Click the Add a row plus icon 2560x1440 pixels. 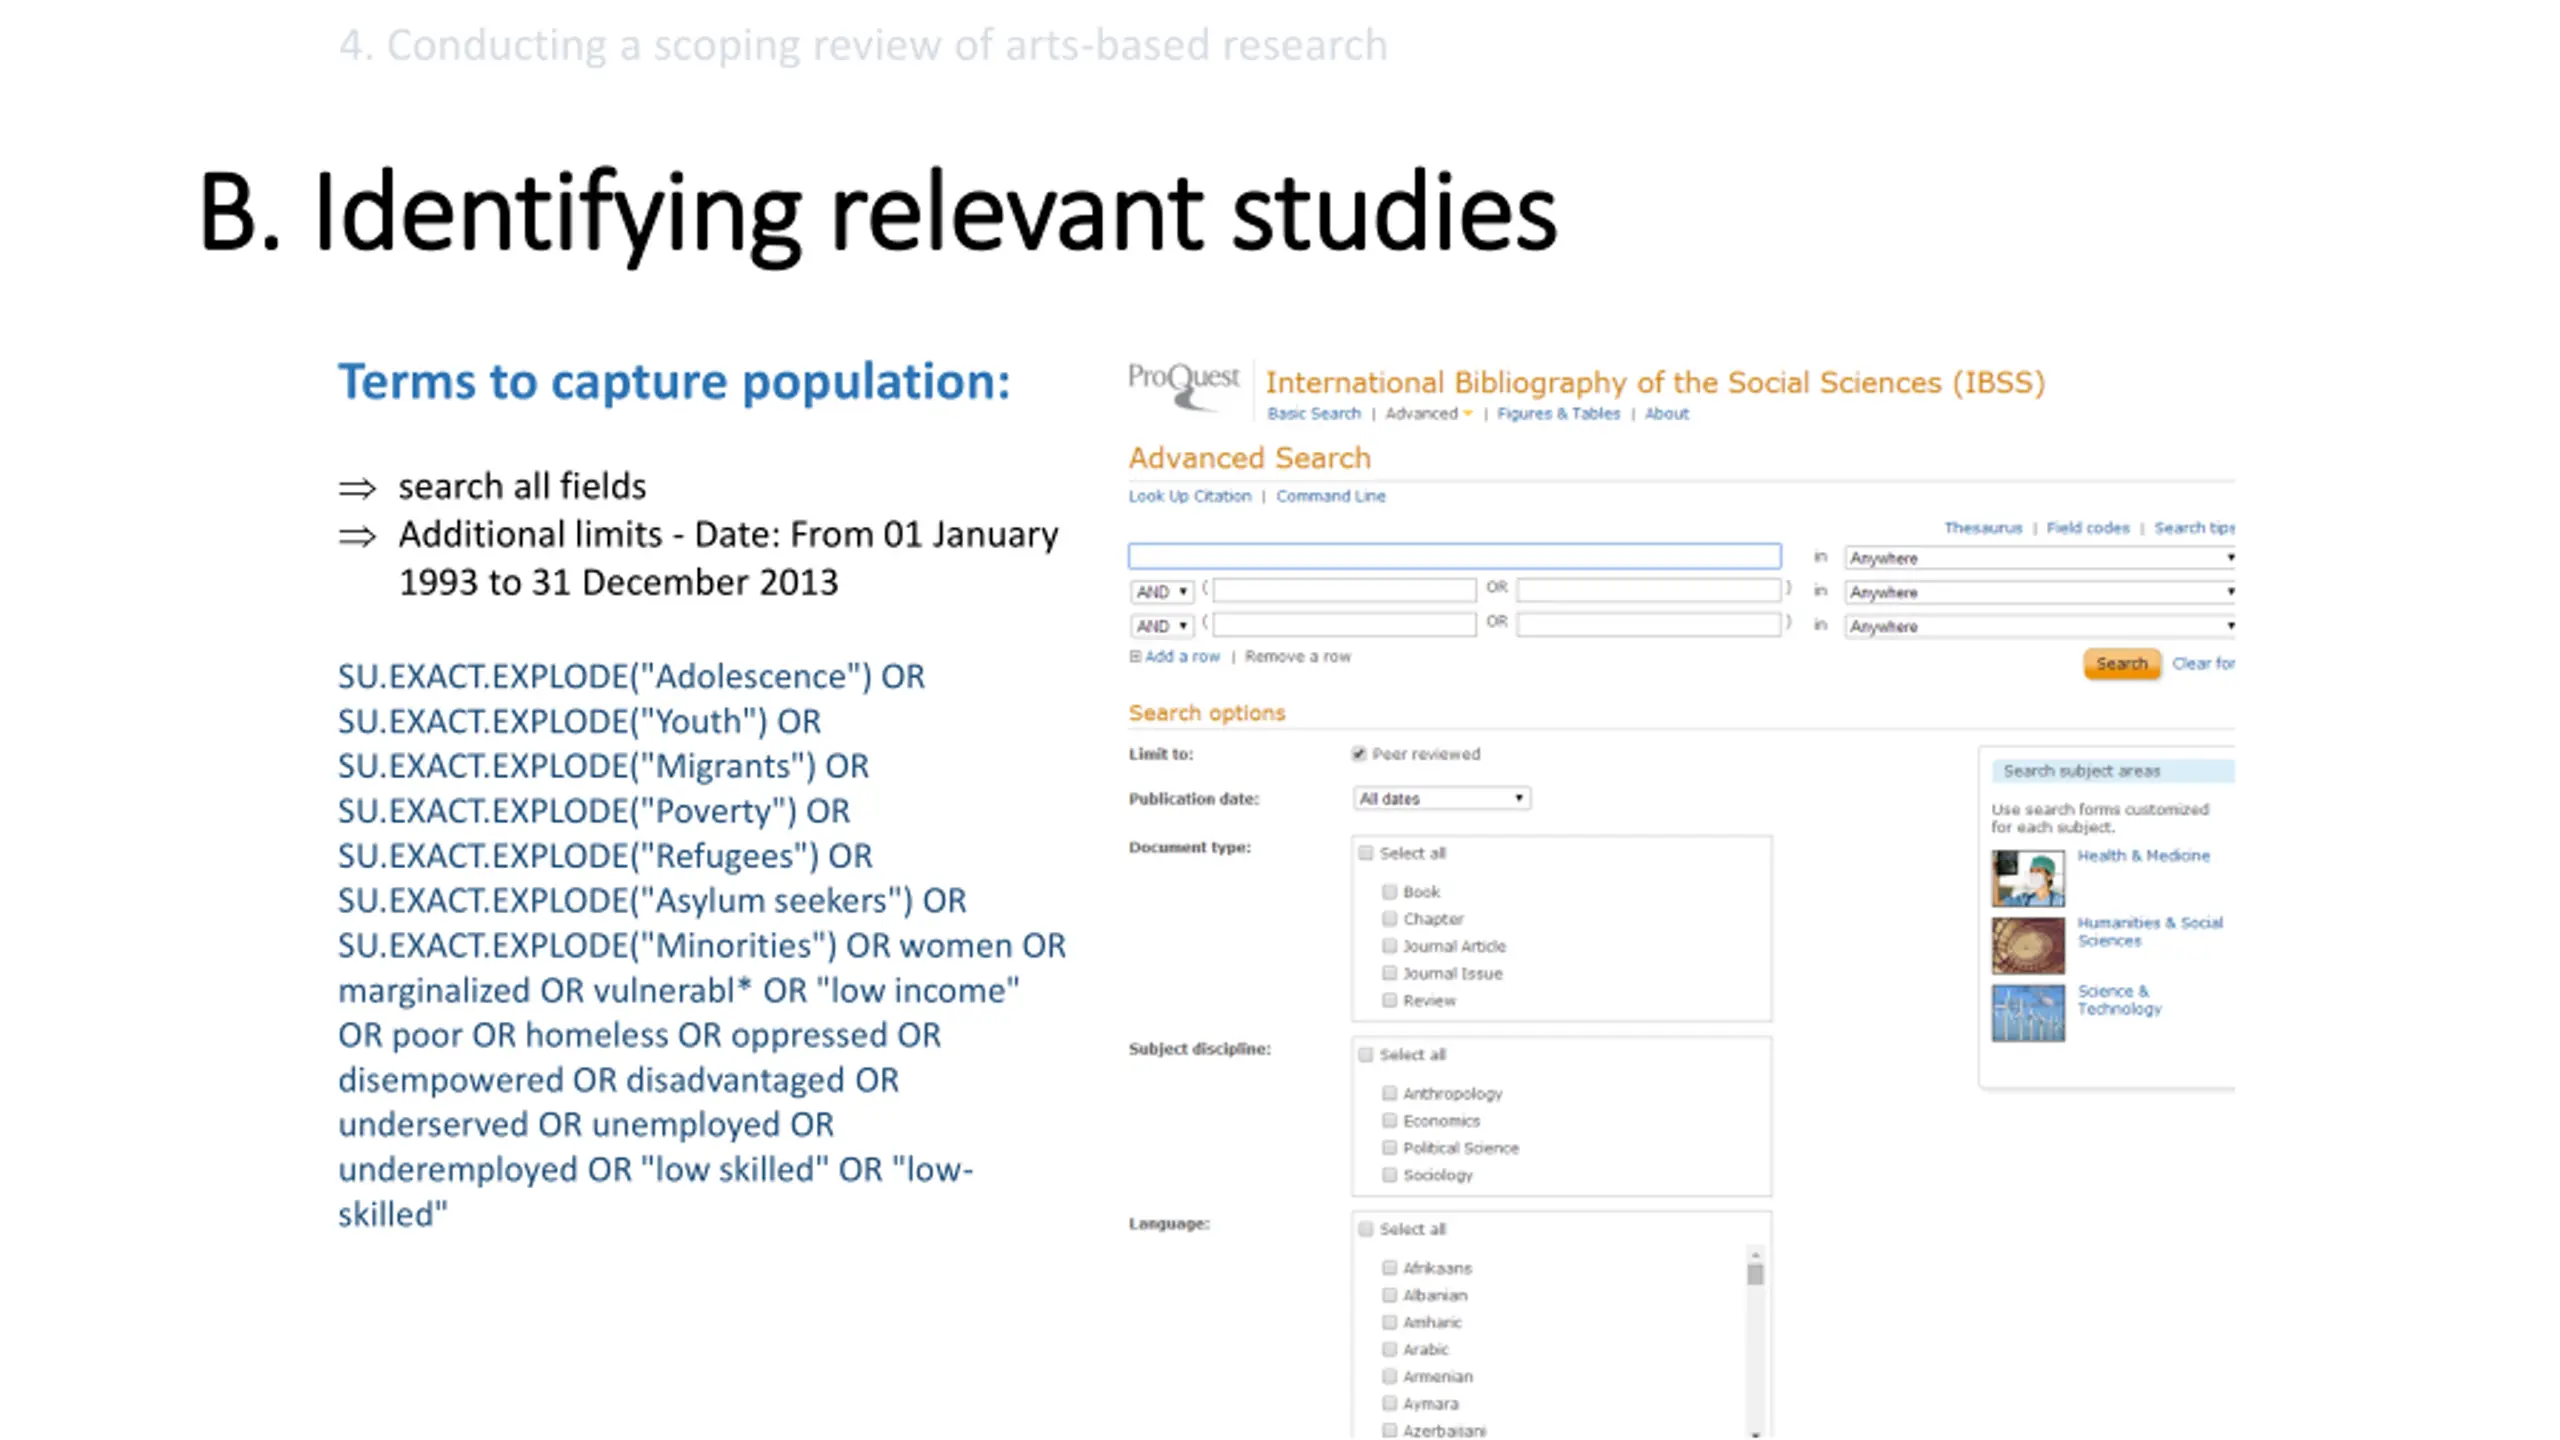click(1135, 656)
